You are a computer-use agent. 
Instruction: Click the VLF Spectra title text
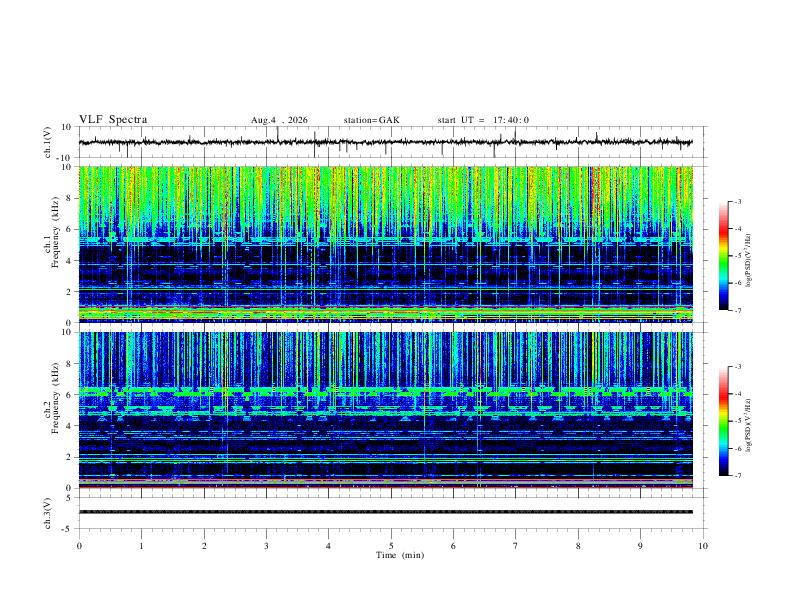click(x=113, y=120)
